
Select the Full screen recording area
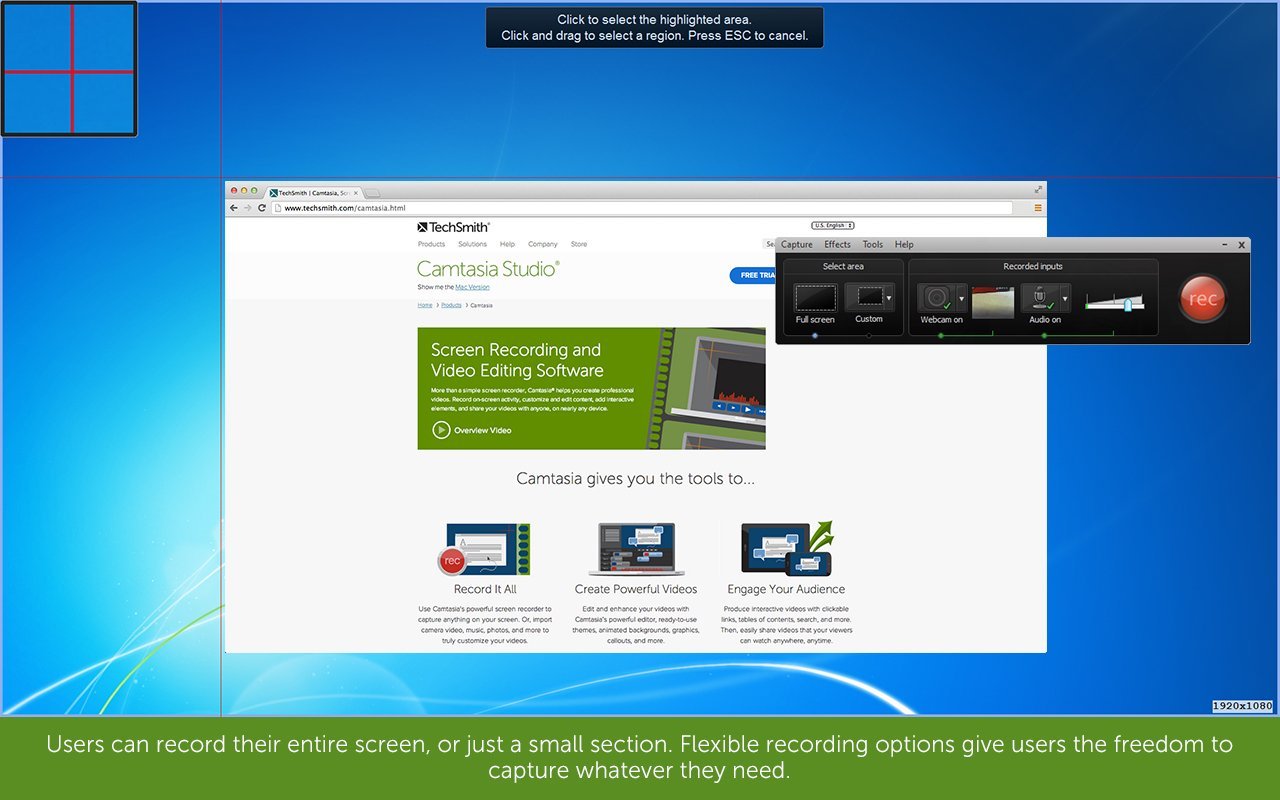815,298
